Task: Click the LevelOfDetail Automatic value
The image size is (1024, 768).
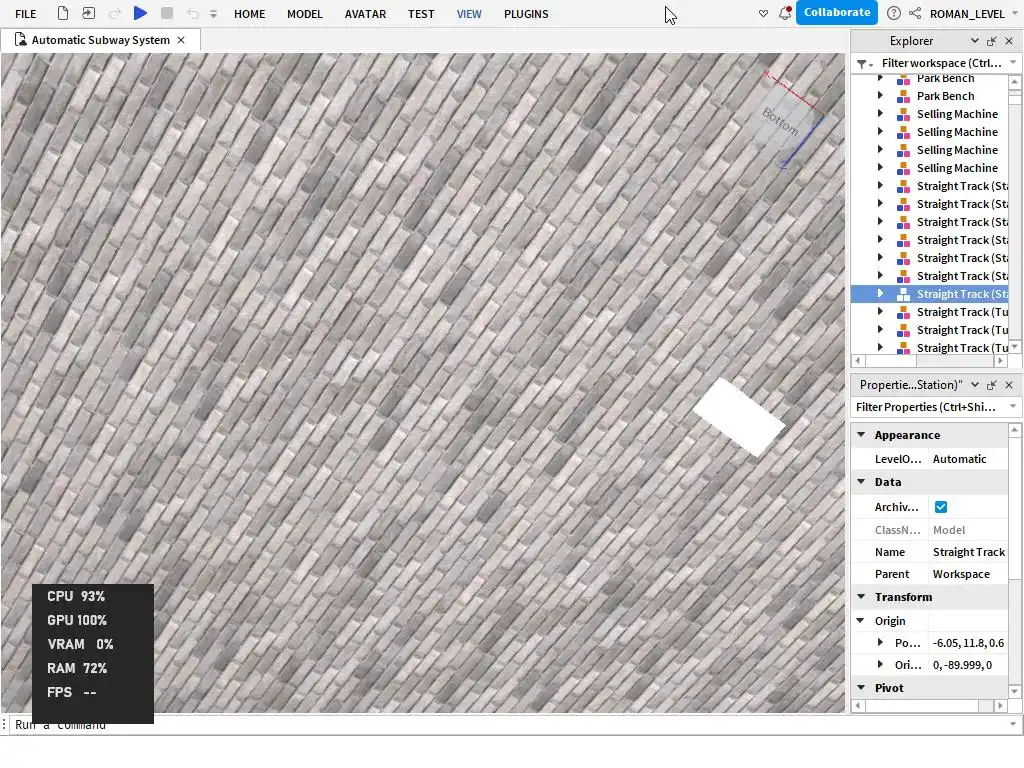Action: point(968,459)
